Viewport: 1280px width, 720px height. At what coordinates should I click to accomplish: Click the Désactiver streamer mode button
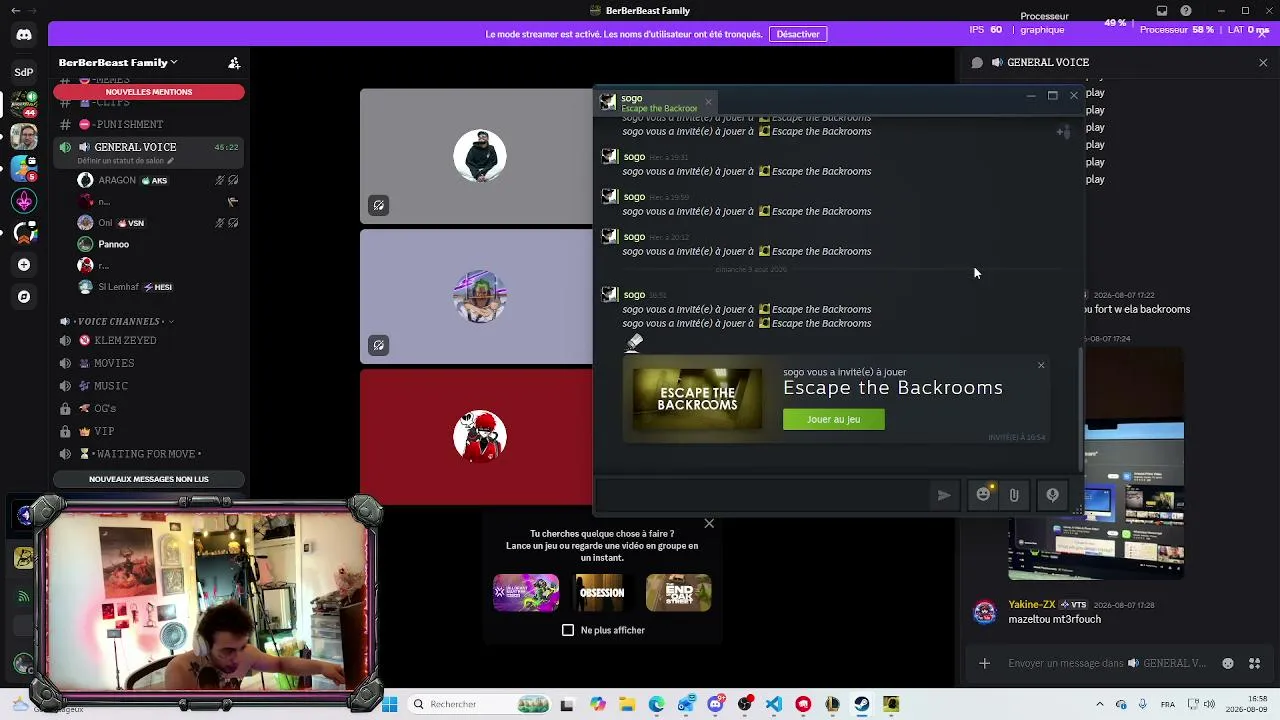click(798, 34)
